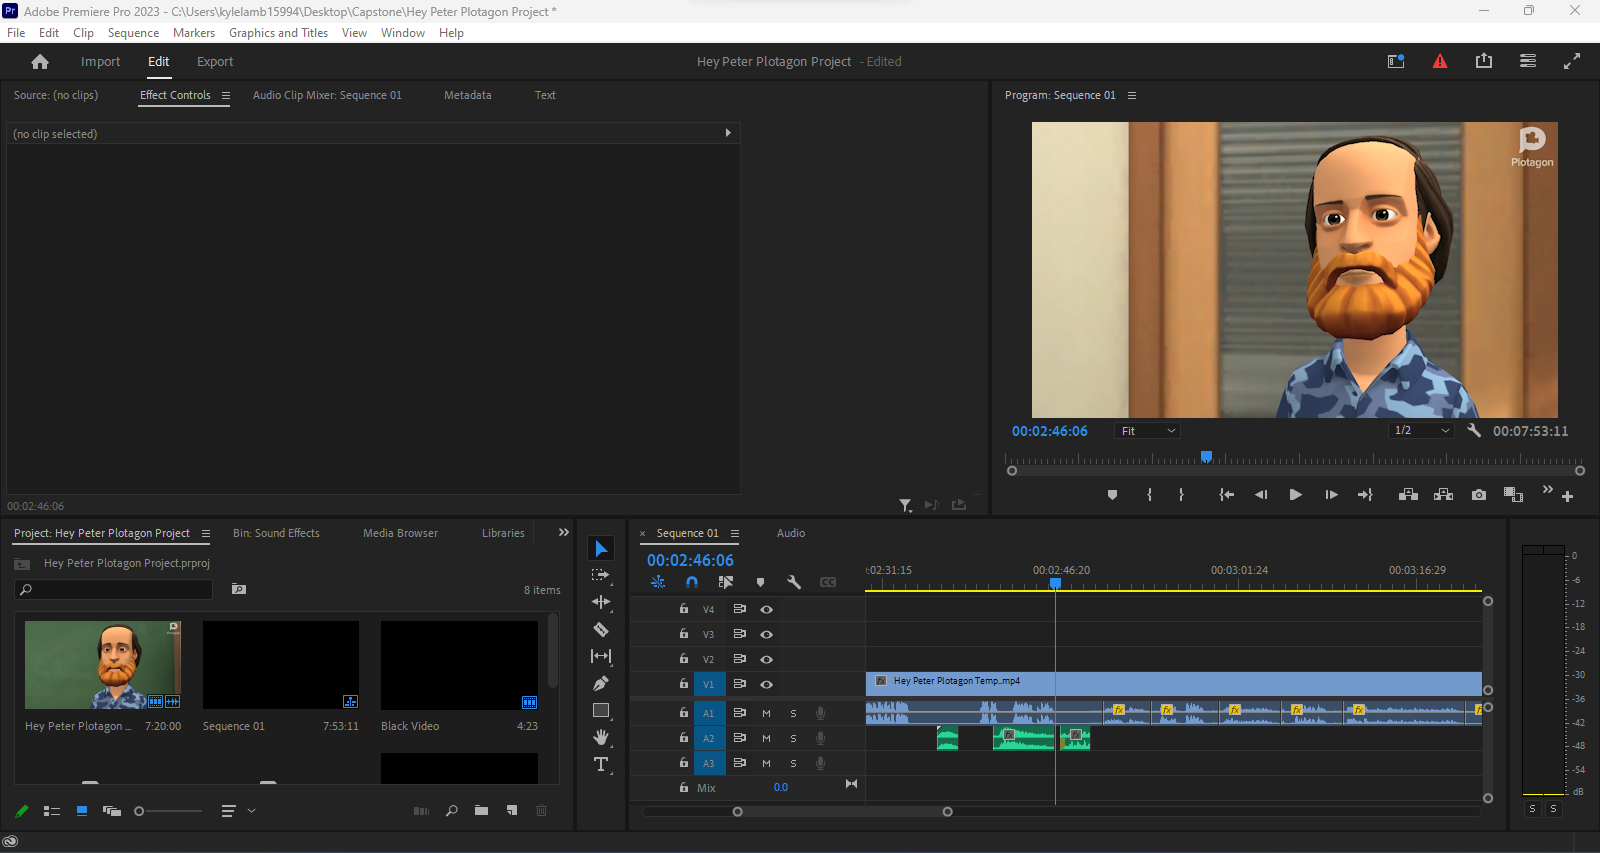The image size is (1600, 853).
Task: Select the Type tool
Action: pyautogui.click(x=601, y=765)
